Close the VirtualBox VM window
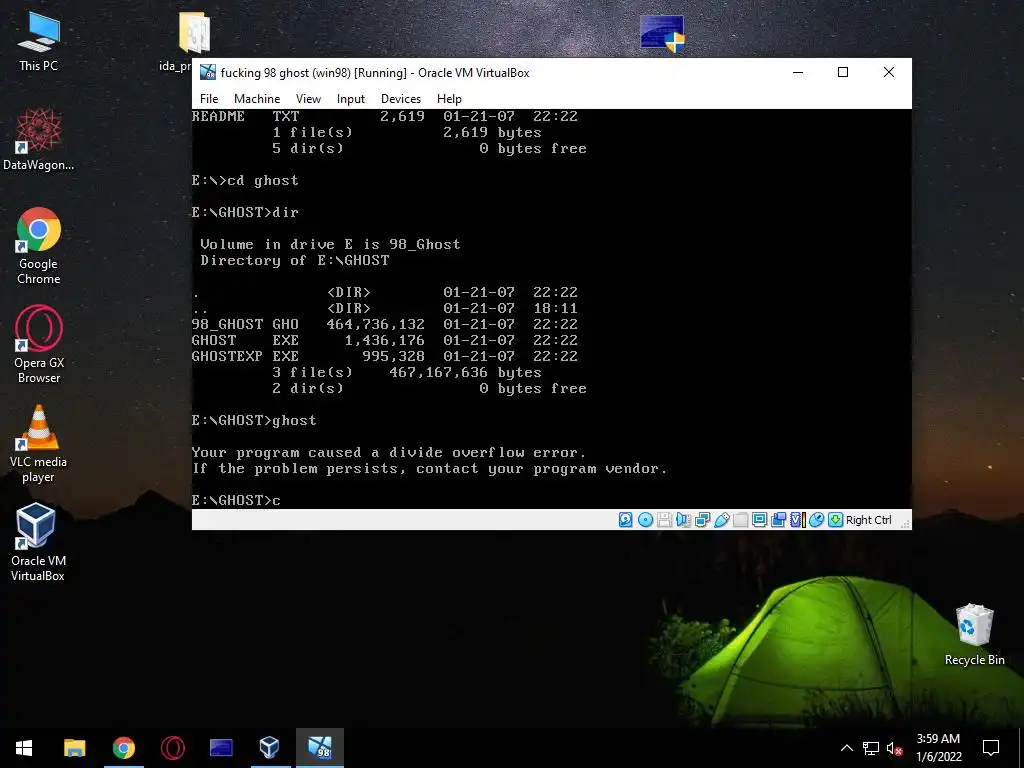The width and height of the screenshot is (1024, 768). (889, 72)
